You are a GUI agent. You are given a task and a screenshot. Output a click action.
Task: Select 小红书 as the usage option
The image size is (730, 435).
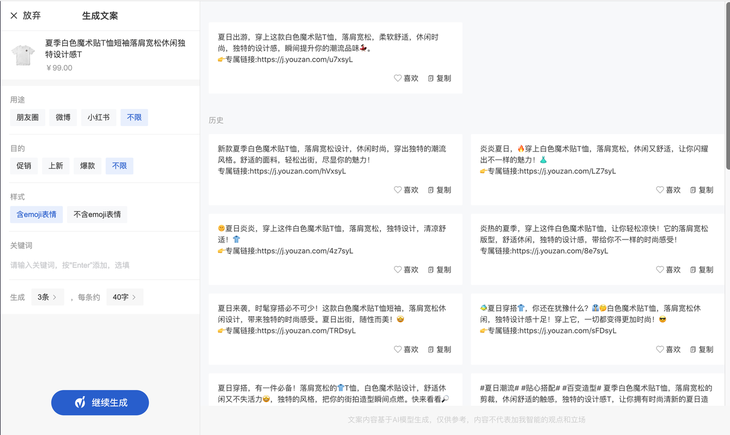coord(98,117)
